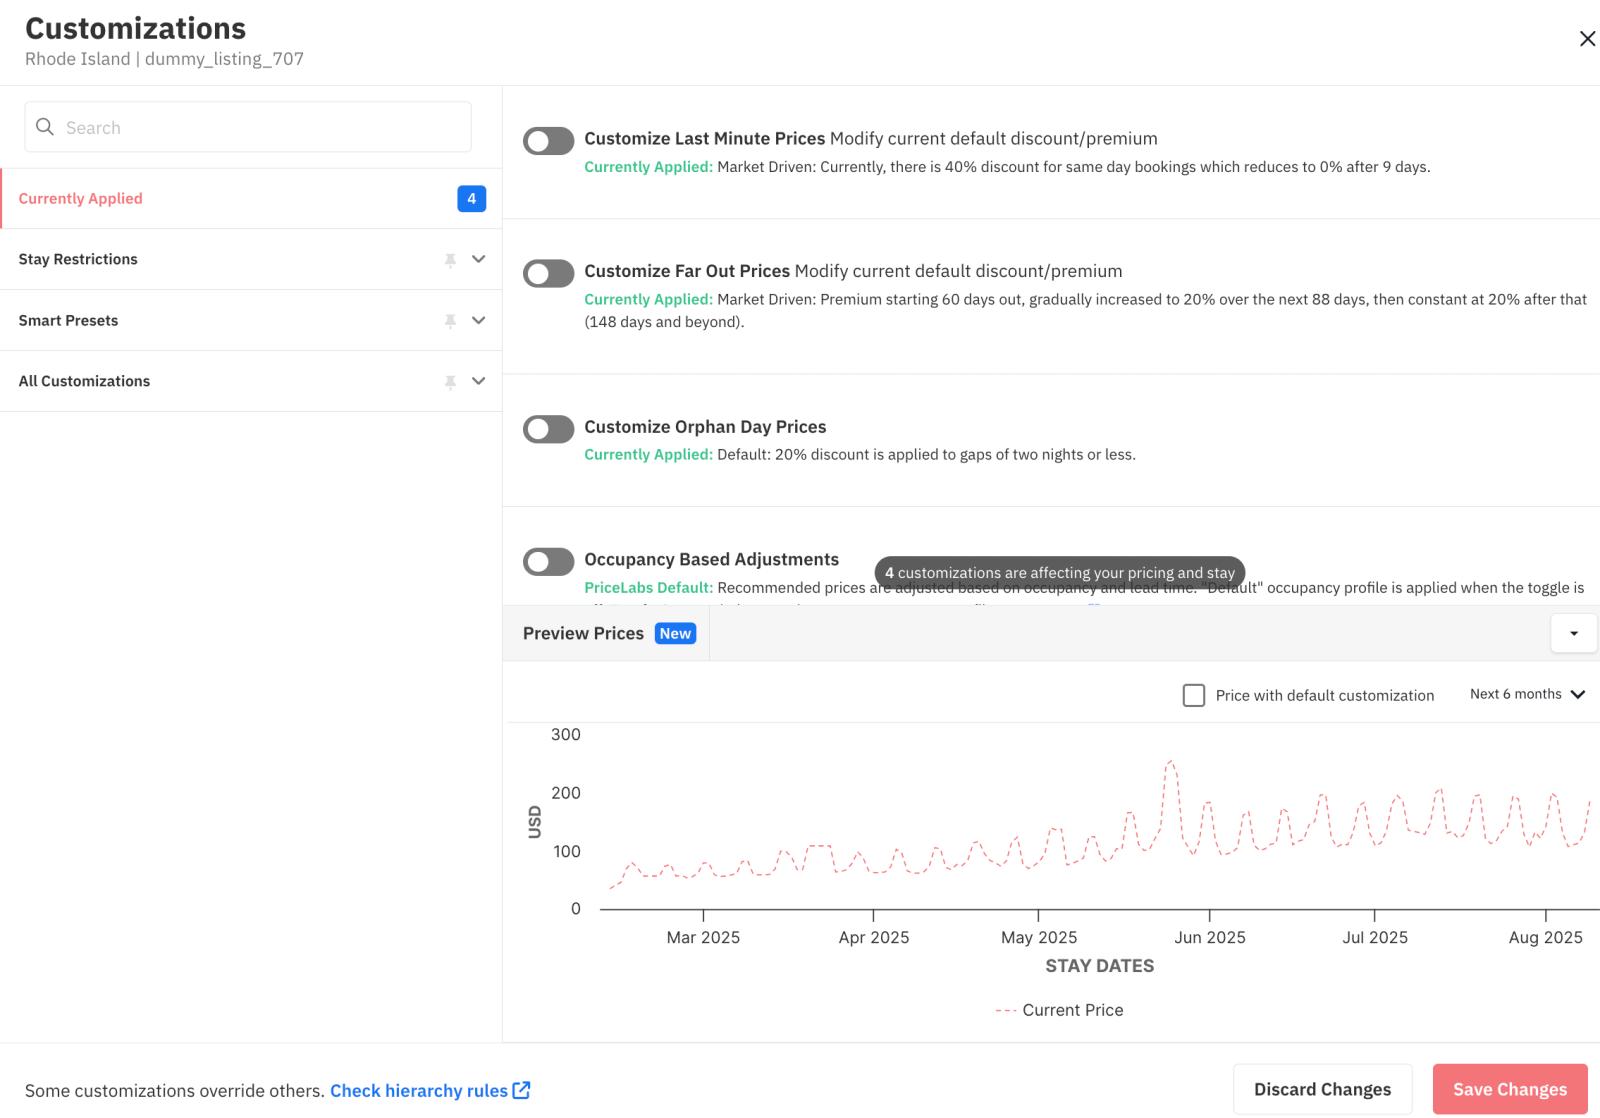Open the Next 6 months dropdown
Image resolution: width=1600 pixels, height=1118 pixels.
click(1527, 694)
